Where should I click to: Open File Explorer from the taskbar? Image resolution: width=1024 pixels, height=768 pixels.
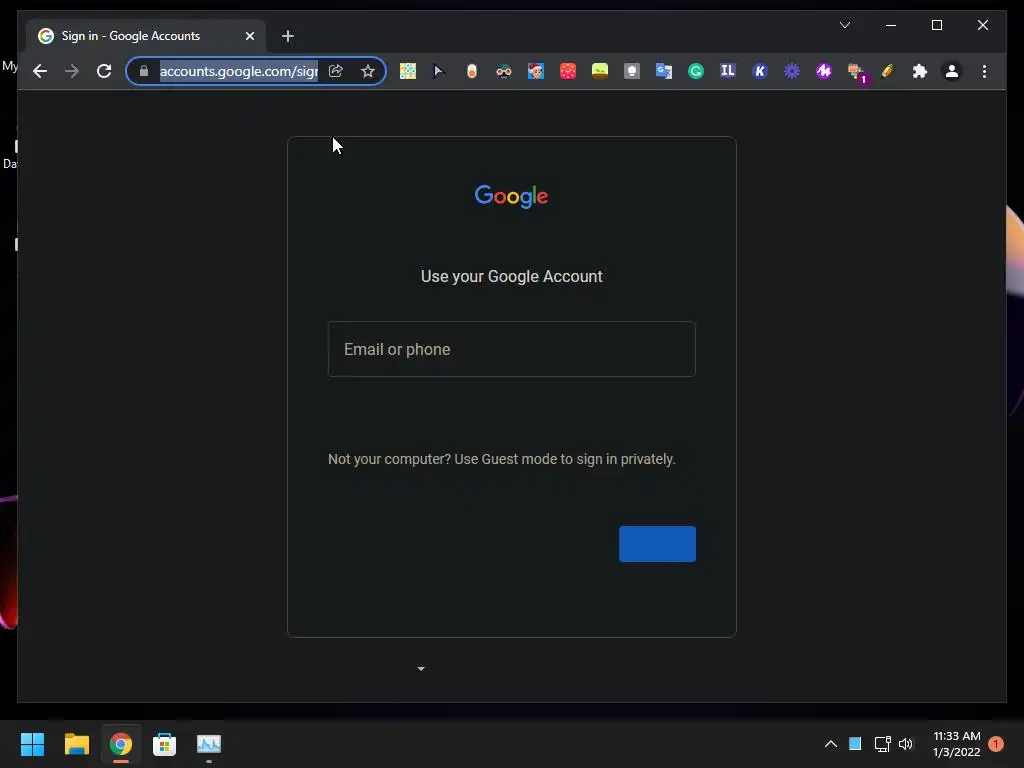click(x=76, y=744)
